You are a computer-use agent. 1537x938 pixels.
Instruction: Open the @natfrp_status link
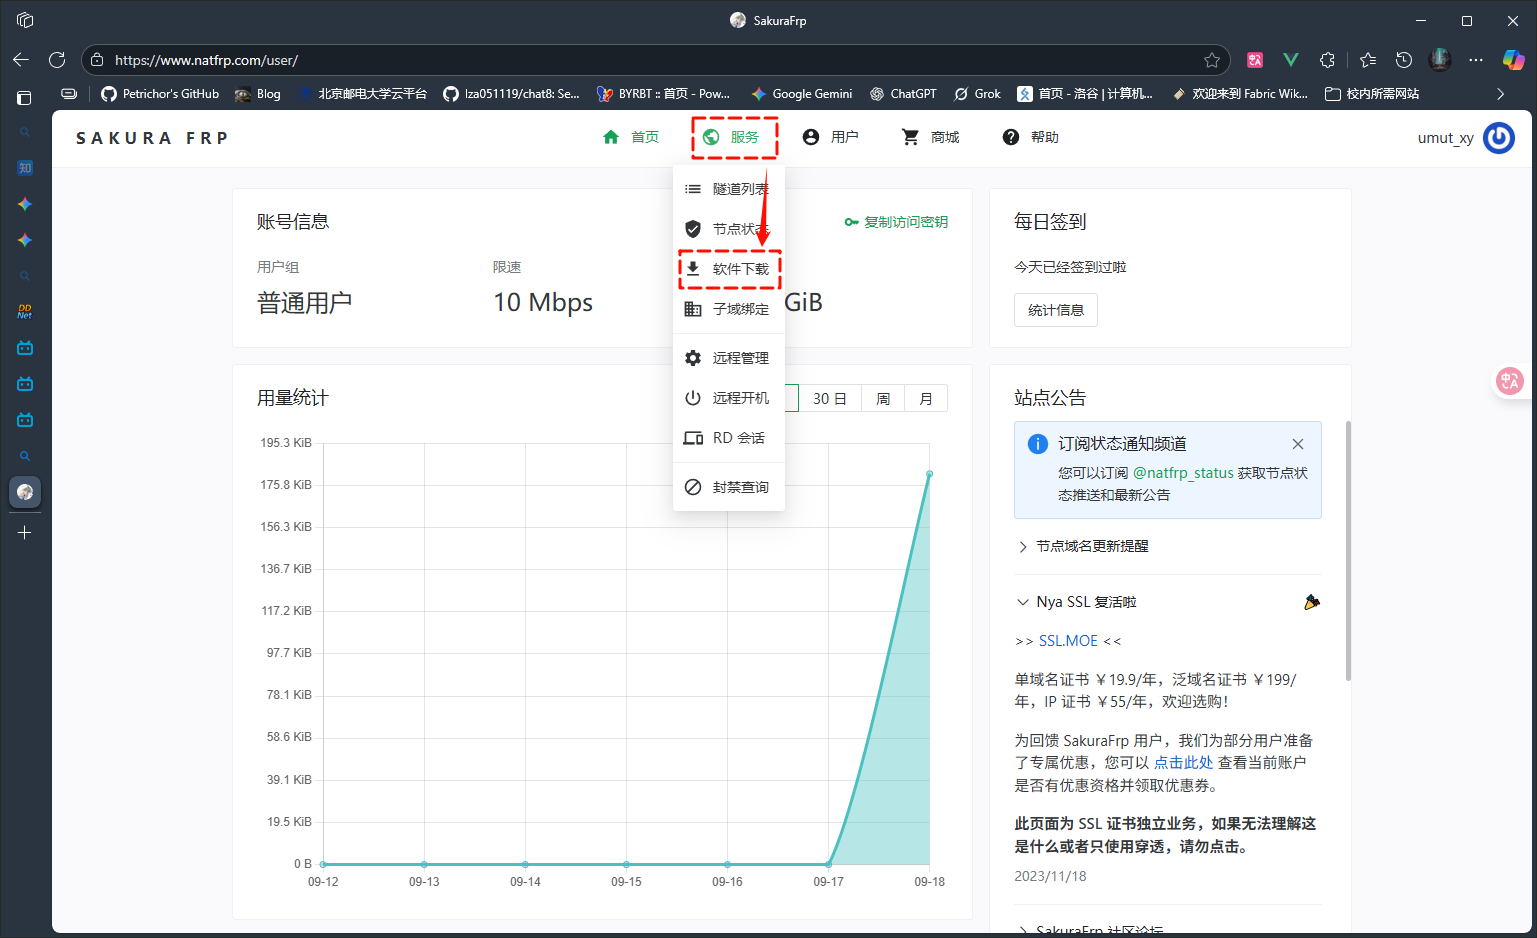pos(1183,473)
